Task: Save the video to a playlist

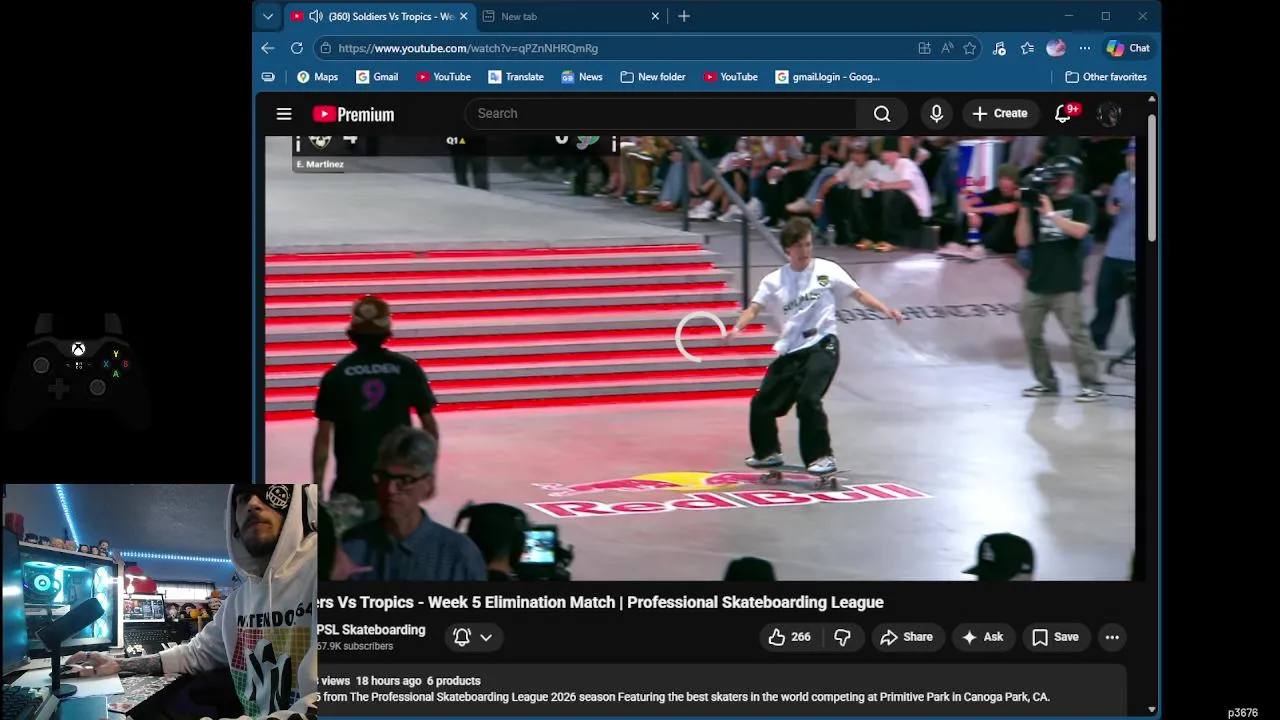Action: pos(1056,637)
